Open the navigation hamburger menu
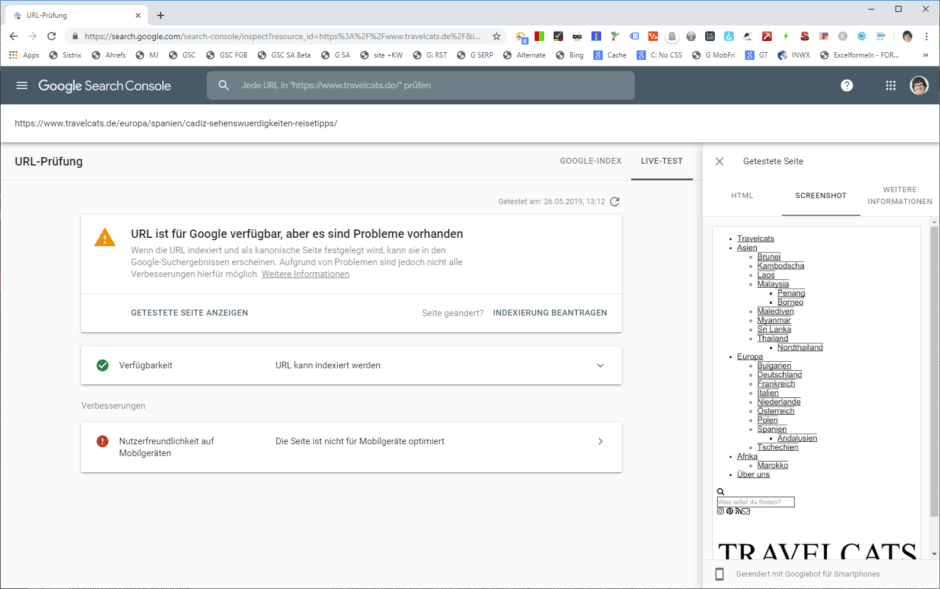Viewport: 940px width, 589px height. 21,86
